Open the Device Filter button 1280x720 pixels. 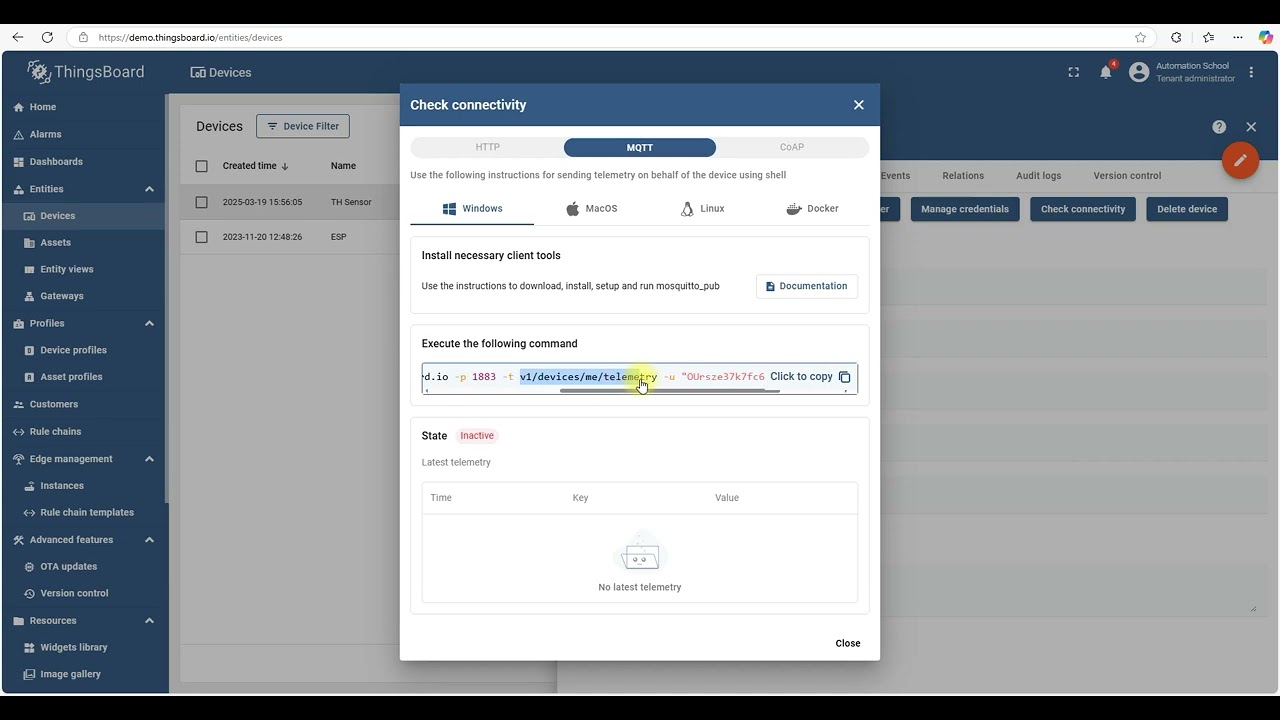[x=303, y=126]
